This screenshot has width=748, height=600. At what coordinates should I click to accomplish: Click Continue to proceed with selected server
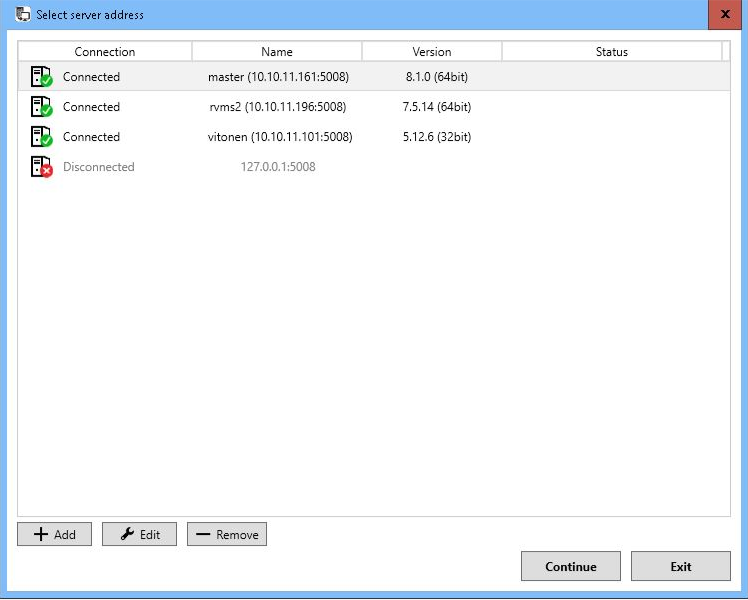[x=570, y=566]
